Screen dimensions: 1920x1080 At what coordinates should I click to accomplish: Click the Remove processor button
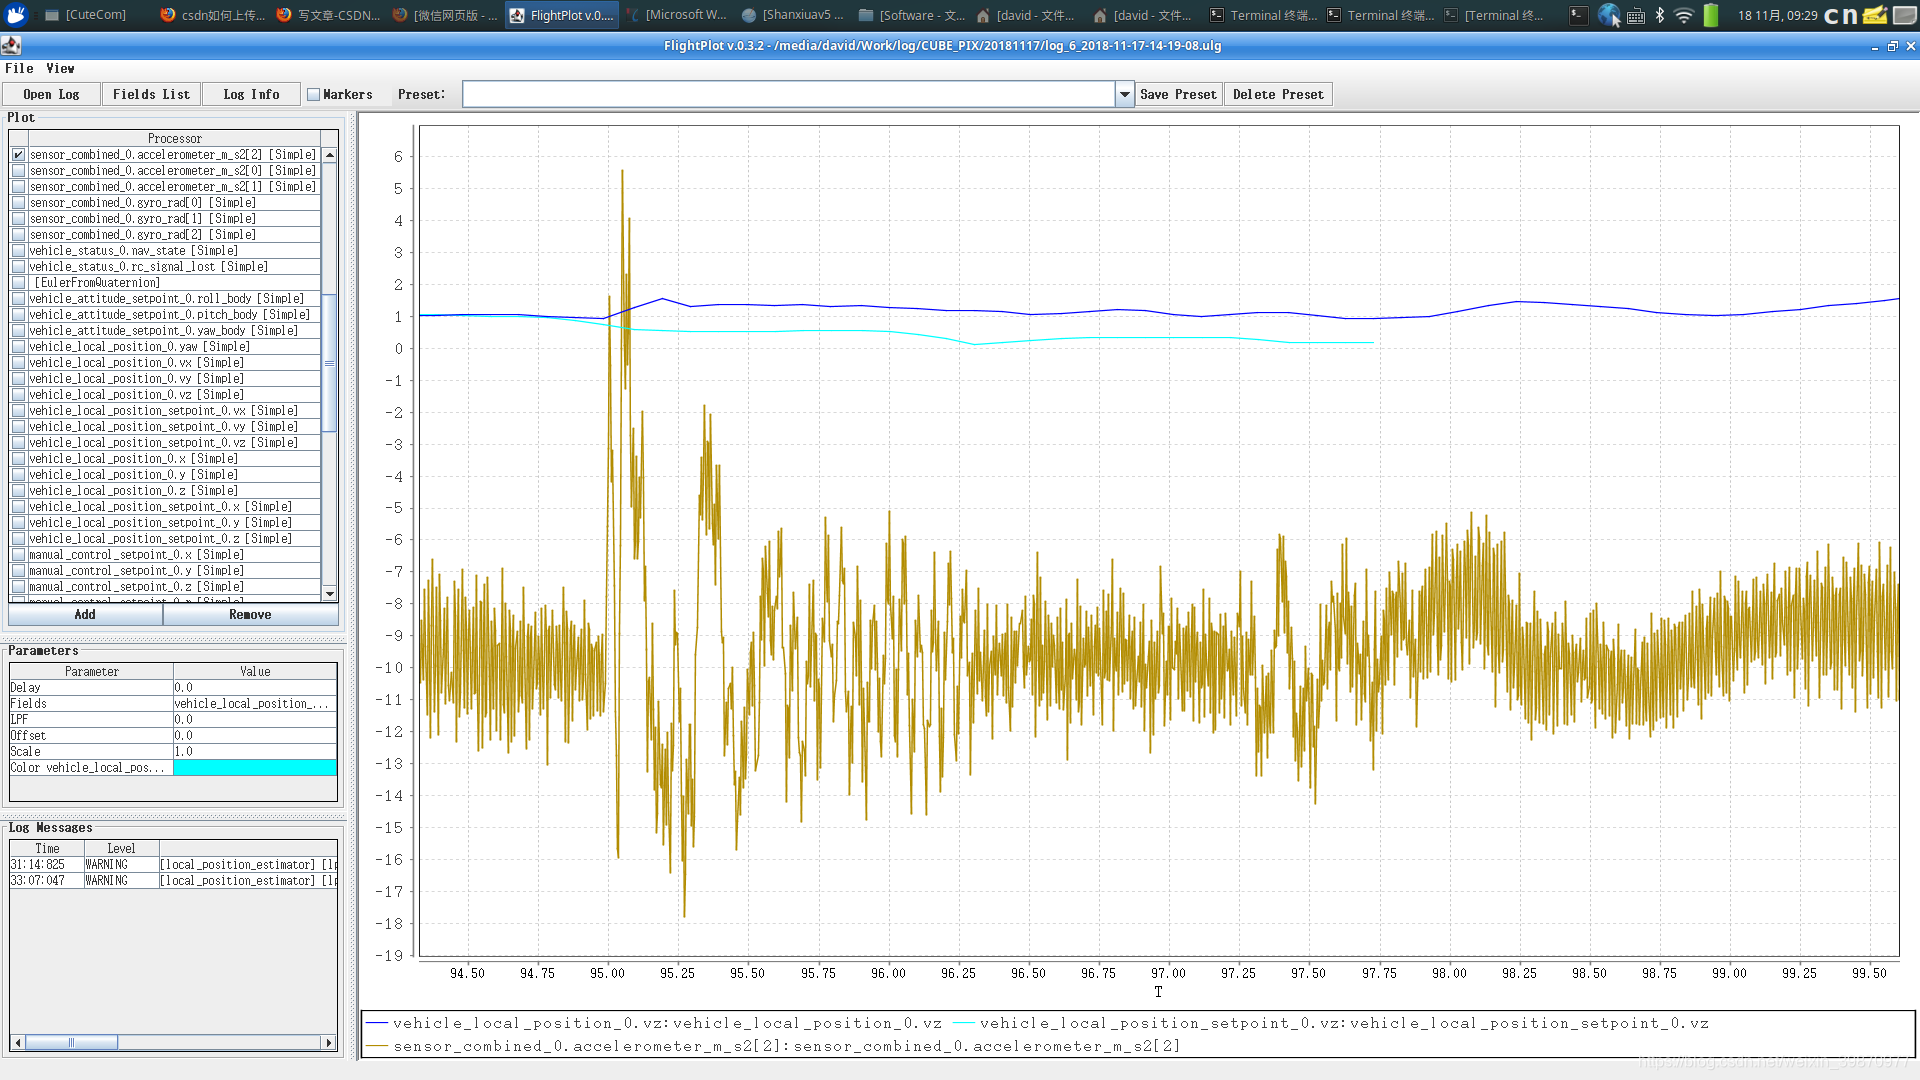pyautogui.click(x=250, y=615)
